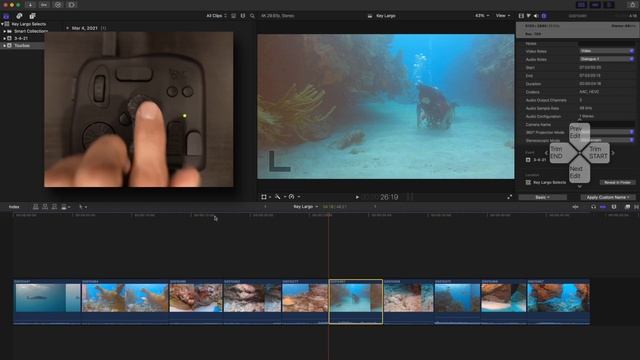This screenshot has height=360, width=640.
Task: Switch to the Video inspector tab
Action: click(521, 16)
